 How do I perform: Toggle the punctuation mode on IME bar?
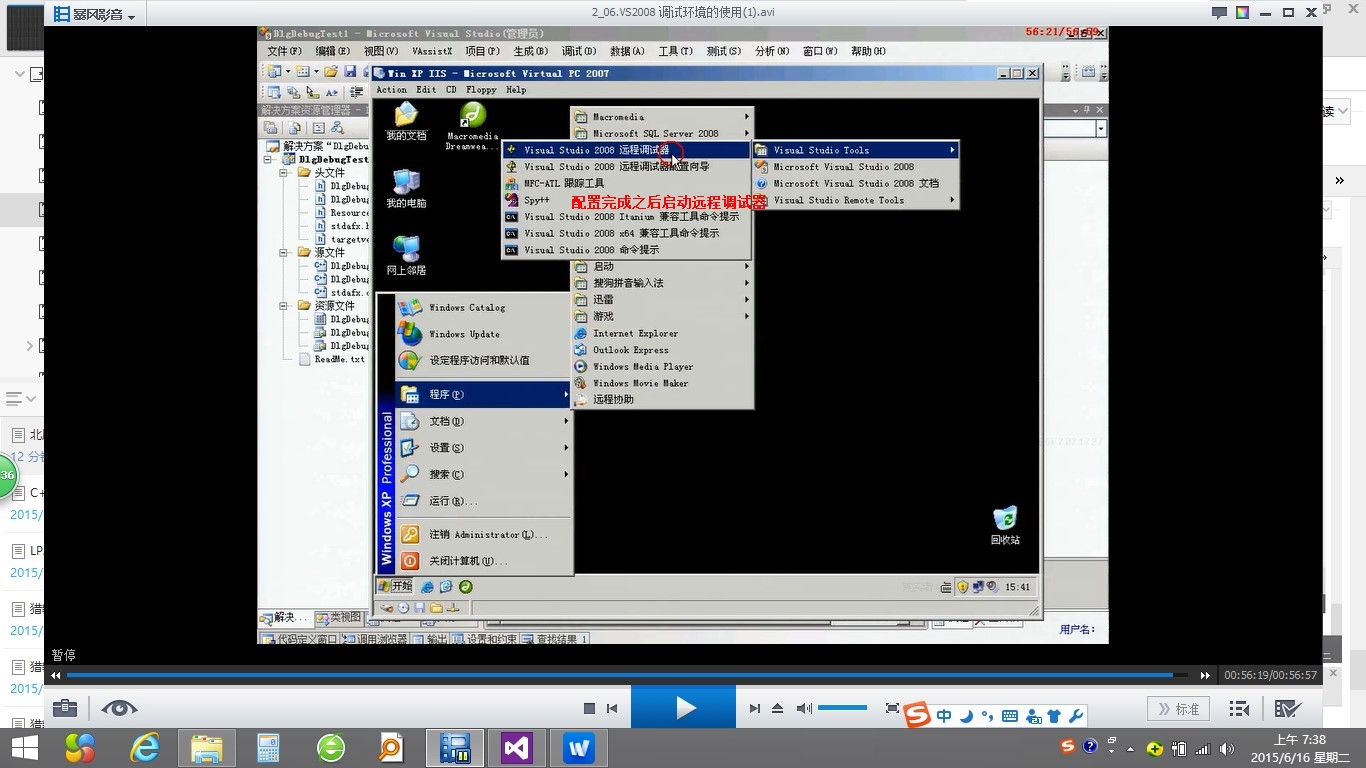click(x=987, y=716)
